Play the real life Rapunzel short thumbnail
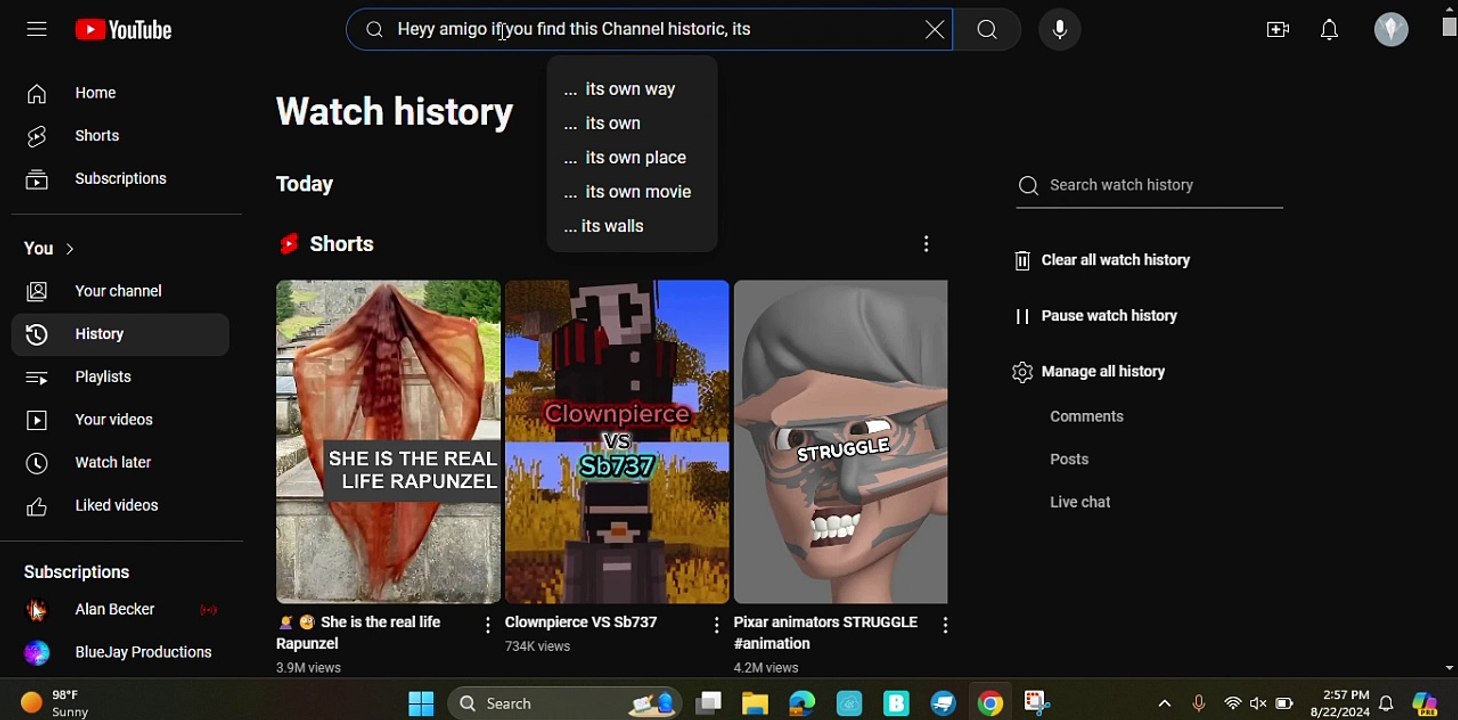Screen dimensions: 1458x720 pos(388,441)
